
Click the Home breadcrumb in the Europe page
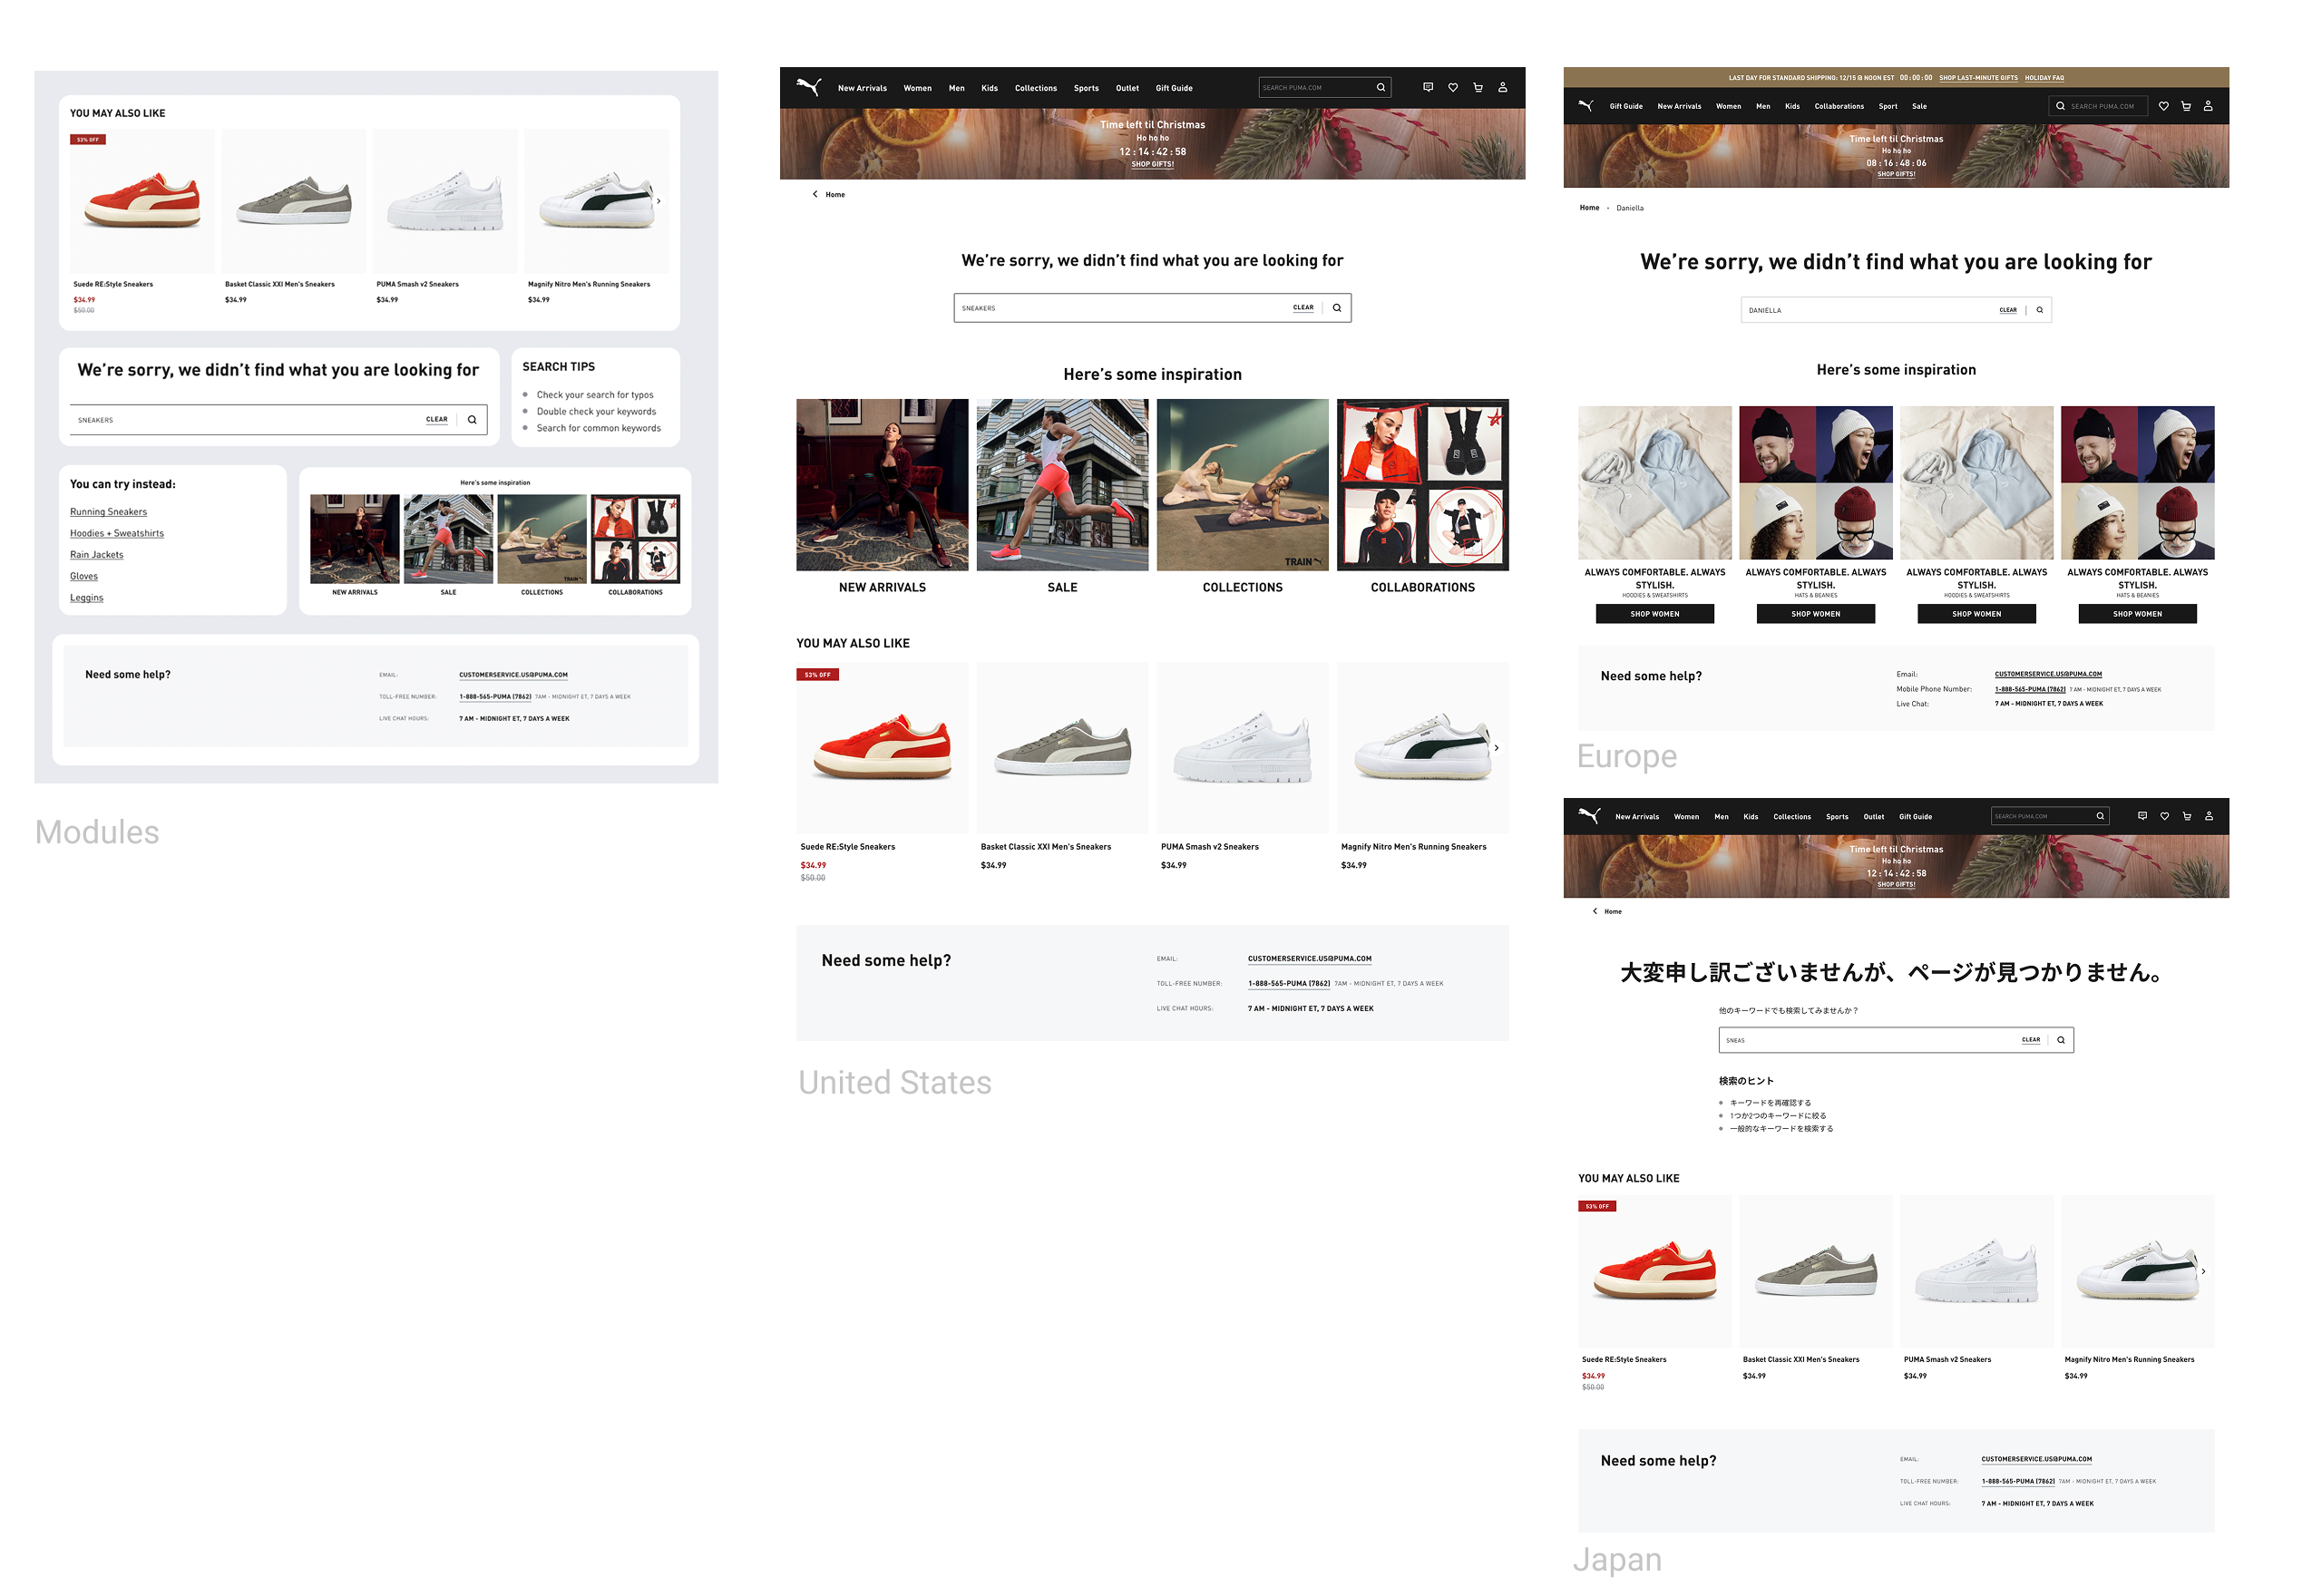[1589, 208]
